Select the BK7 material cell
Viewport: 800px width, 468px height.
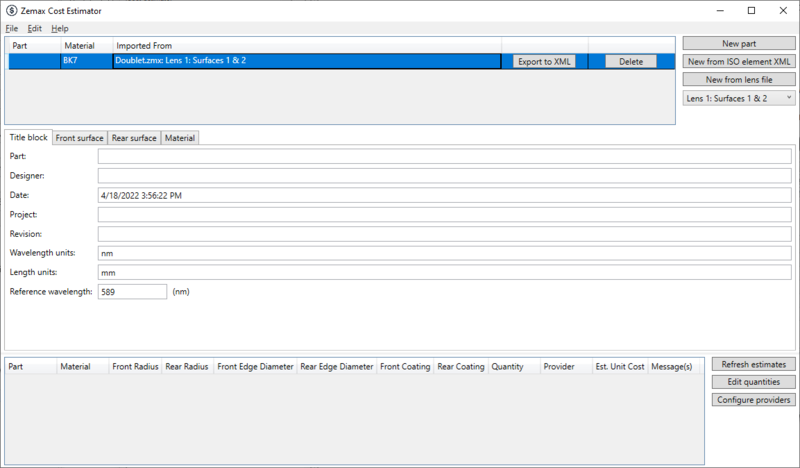pos(86,61)
